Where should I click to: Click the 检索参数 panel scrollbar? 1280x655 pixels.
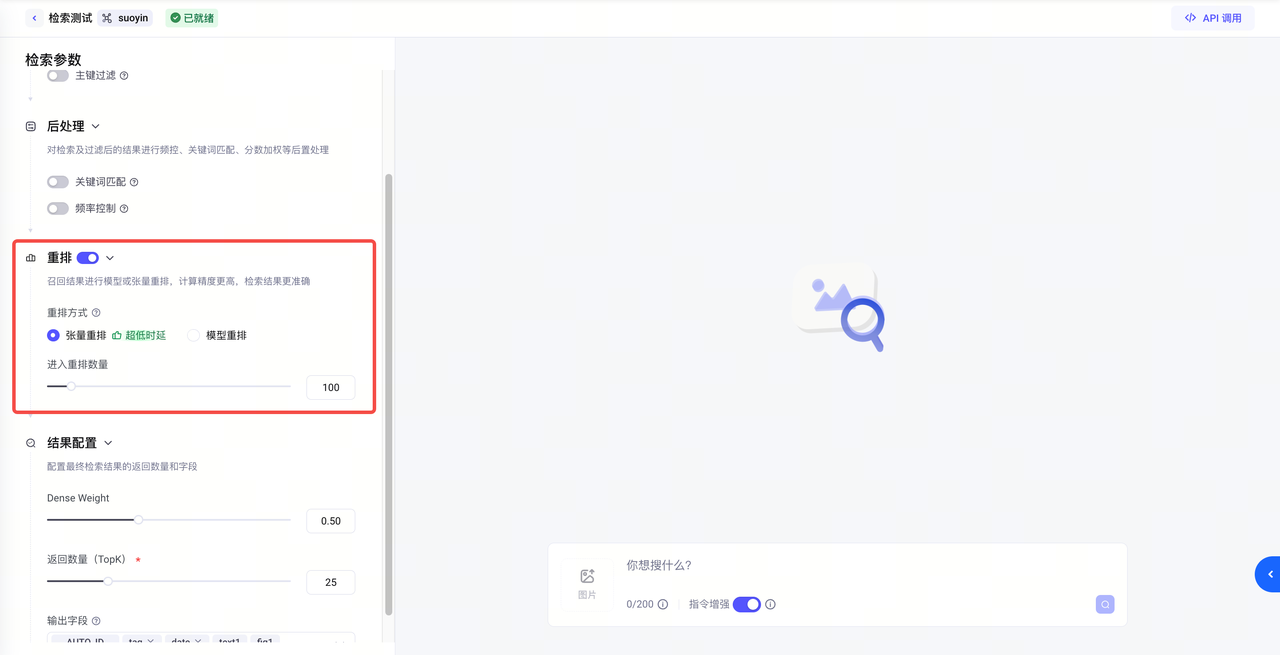(x=389, y=395)
